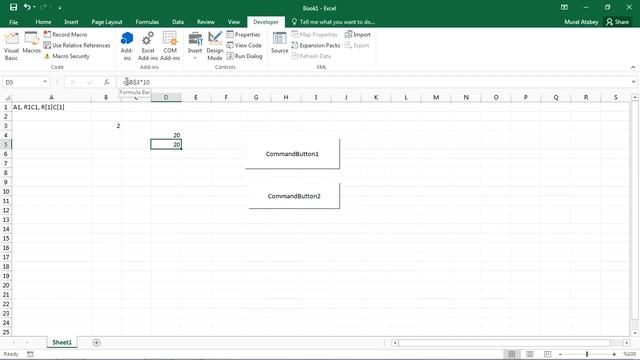The image size is (640, 360).
Task: Open Ribbon Display Options
Action: tap(564, 7)
